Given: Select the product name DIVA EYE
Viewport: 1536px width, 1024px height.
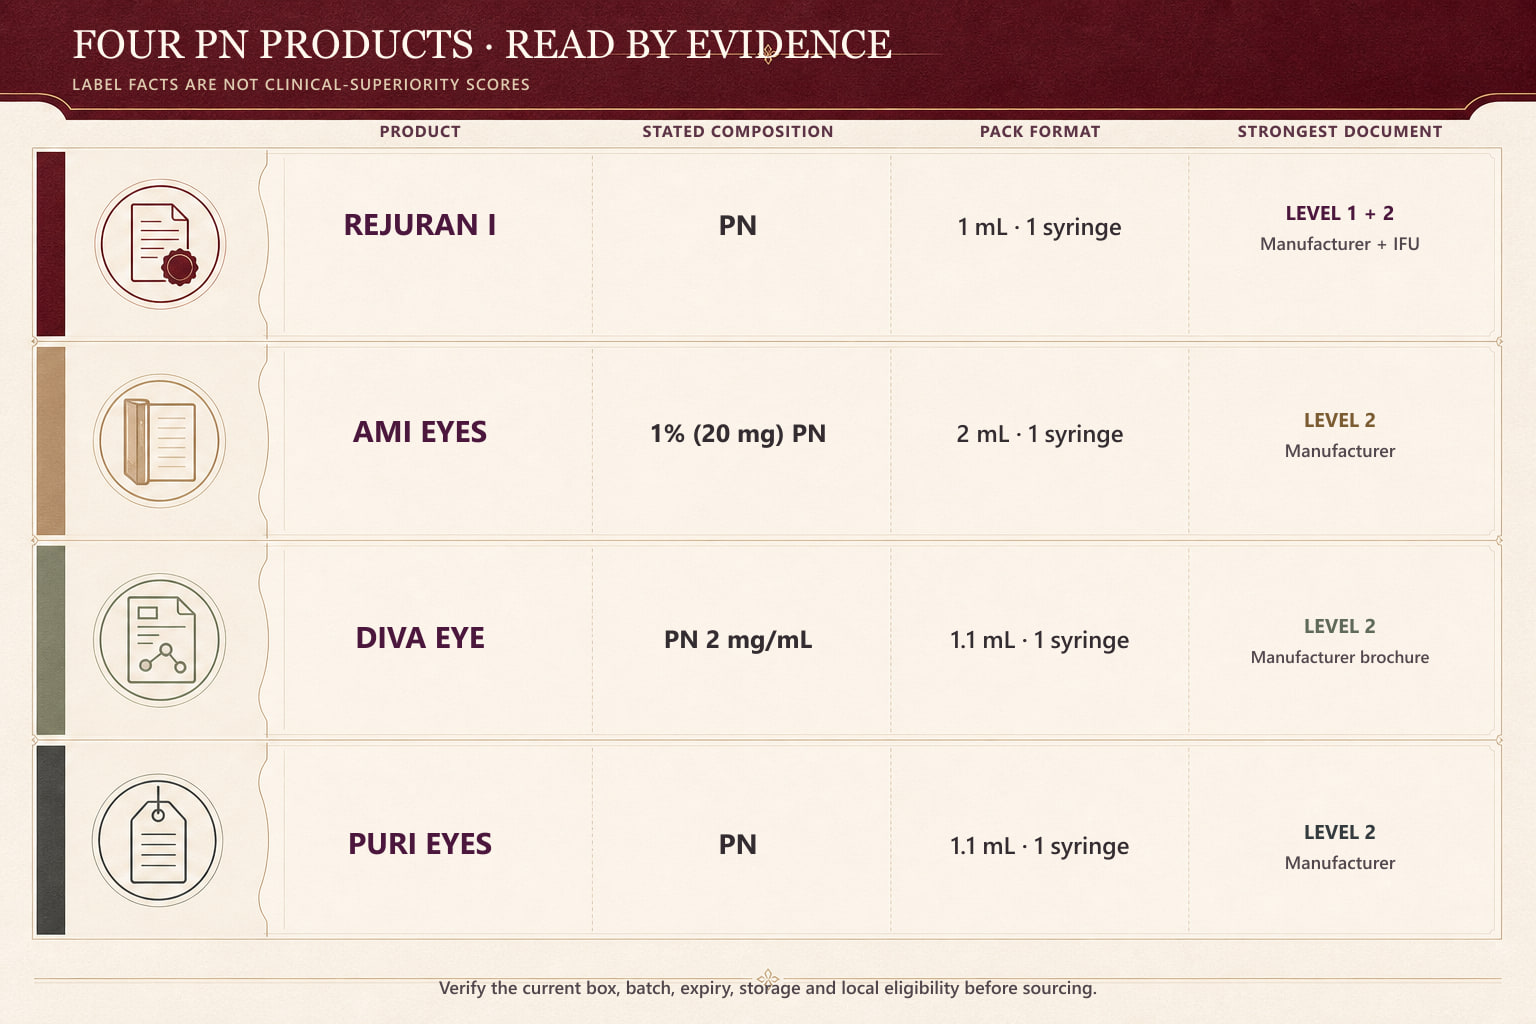Looking at the screenshot, I should (x=420, y=638).
